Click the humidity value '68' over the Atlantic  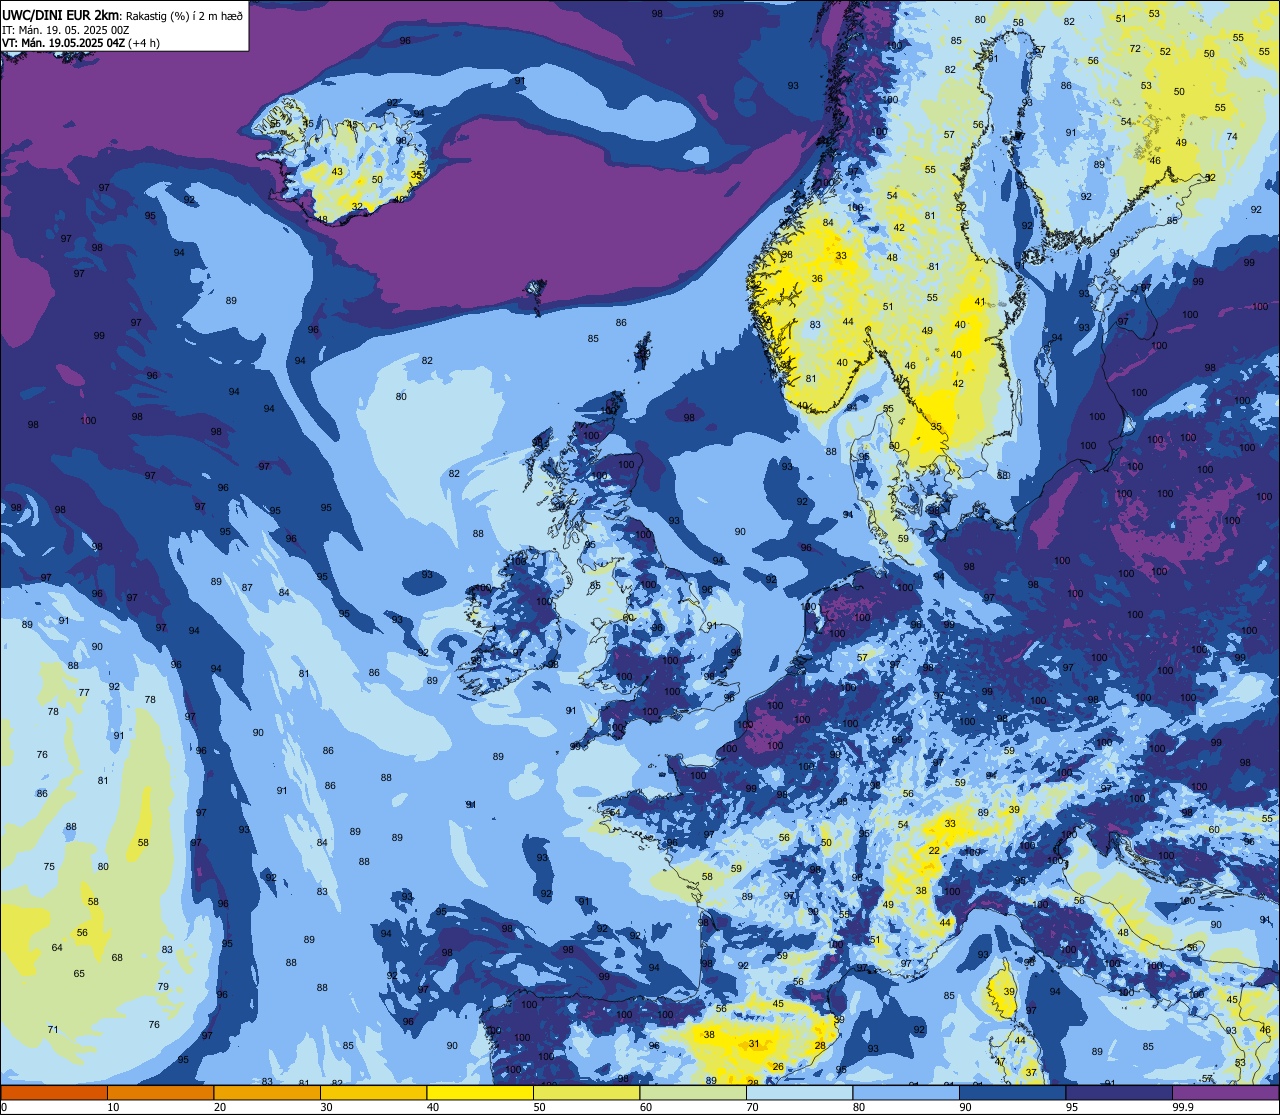pyautogui.click(x=117, y=958)
